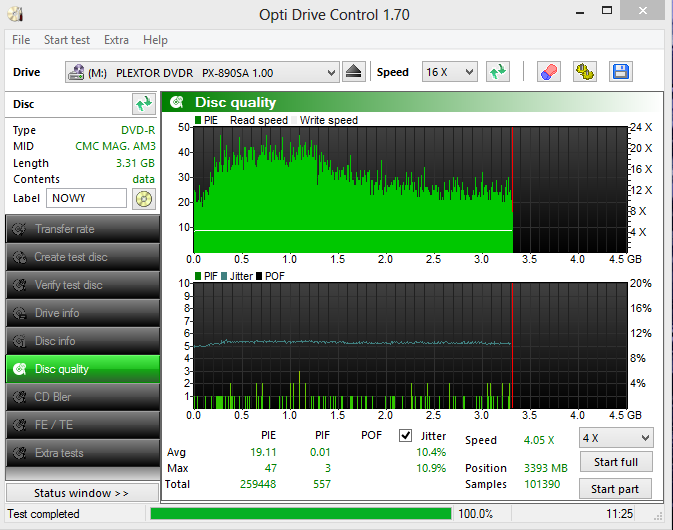Open the Verify test disc panel
673x530 pixels.
pyautogui.click(x=83, y=285)
